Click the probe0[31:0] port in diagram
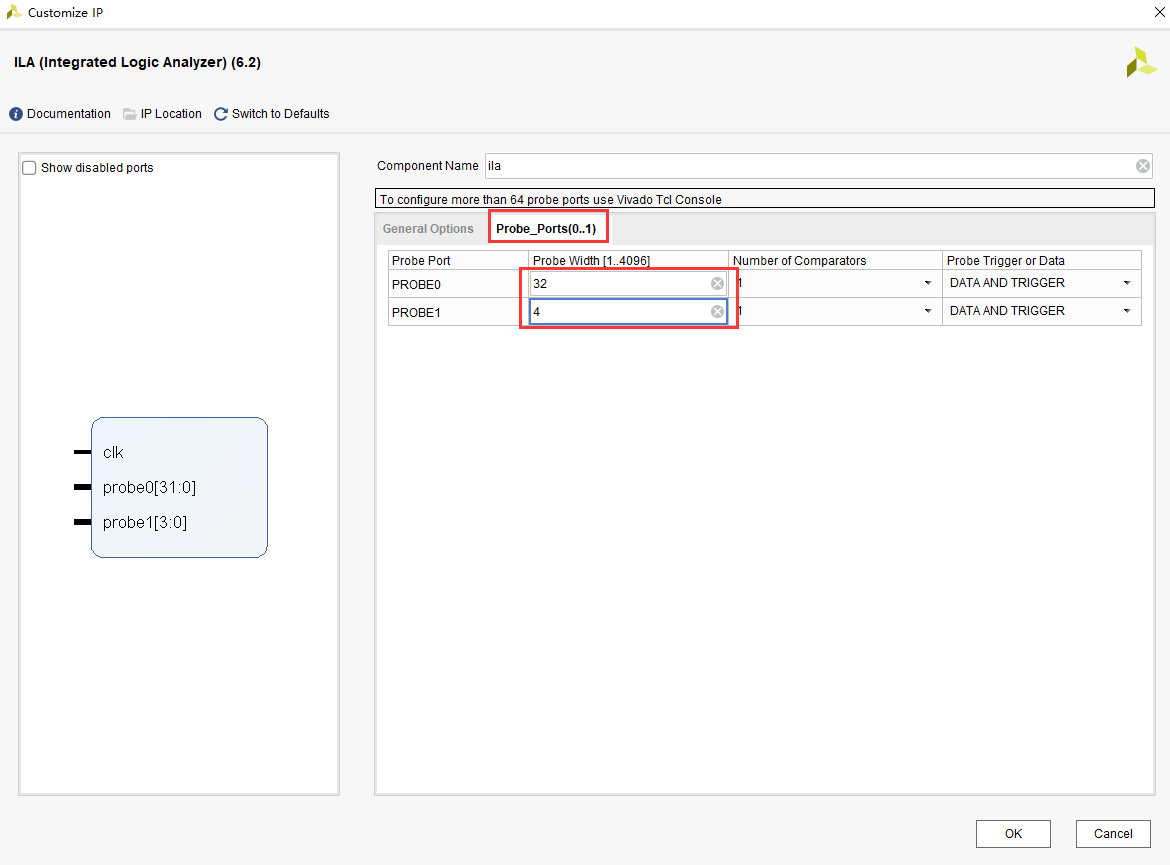Image resolution: width=1170 pixels, height=865 pixels. point(149,487)
